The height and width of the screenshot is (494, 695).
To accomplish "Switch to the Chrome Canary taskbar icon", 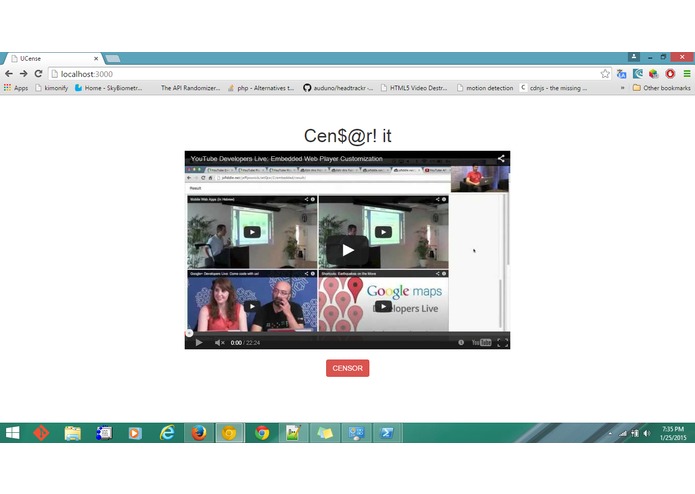I will pos(229,433).
